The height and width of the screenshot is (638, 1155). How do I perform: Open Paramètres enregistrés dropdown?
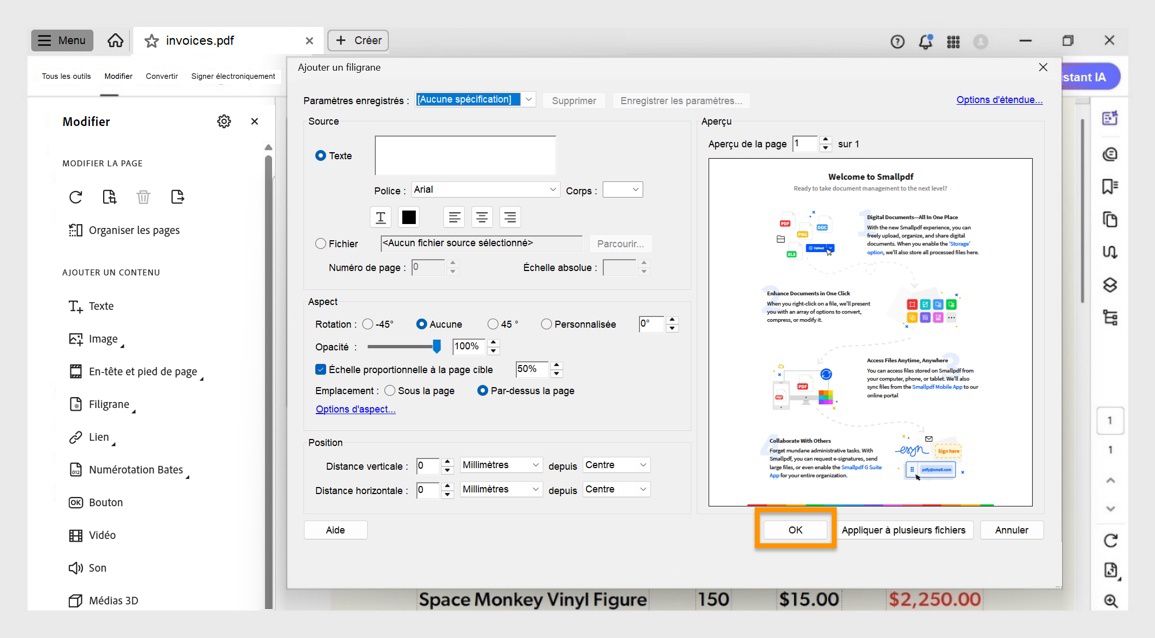[475, 99]
